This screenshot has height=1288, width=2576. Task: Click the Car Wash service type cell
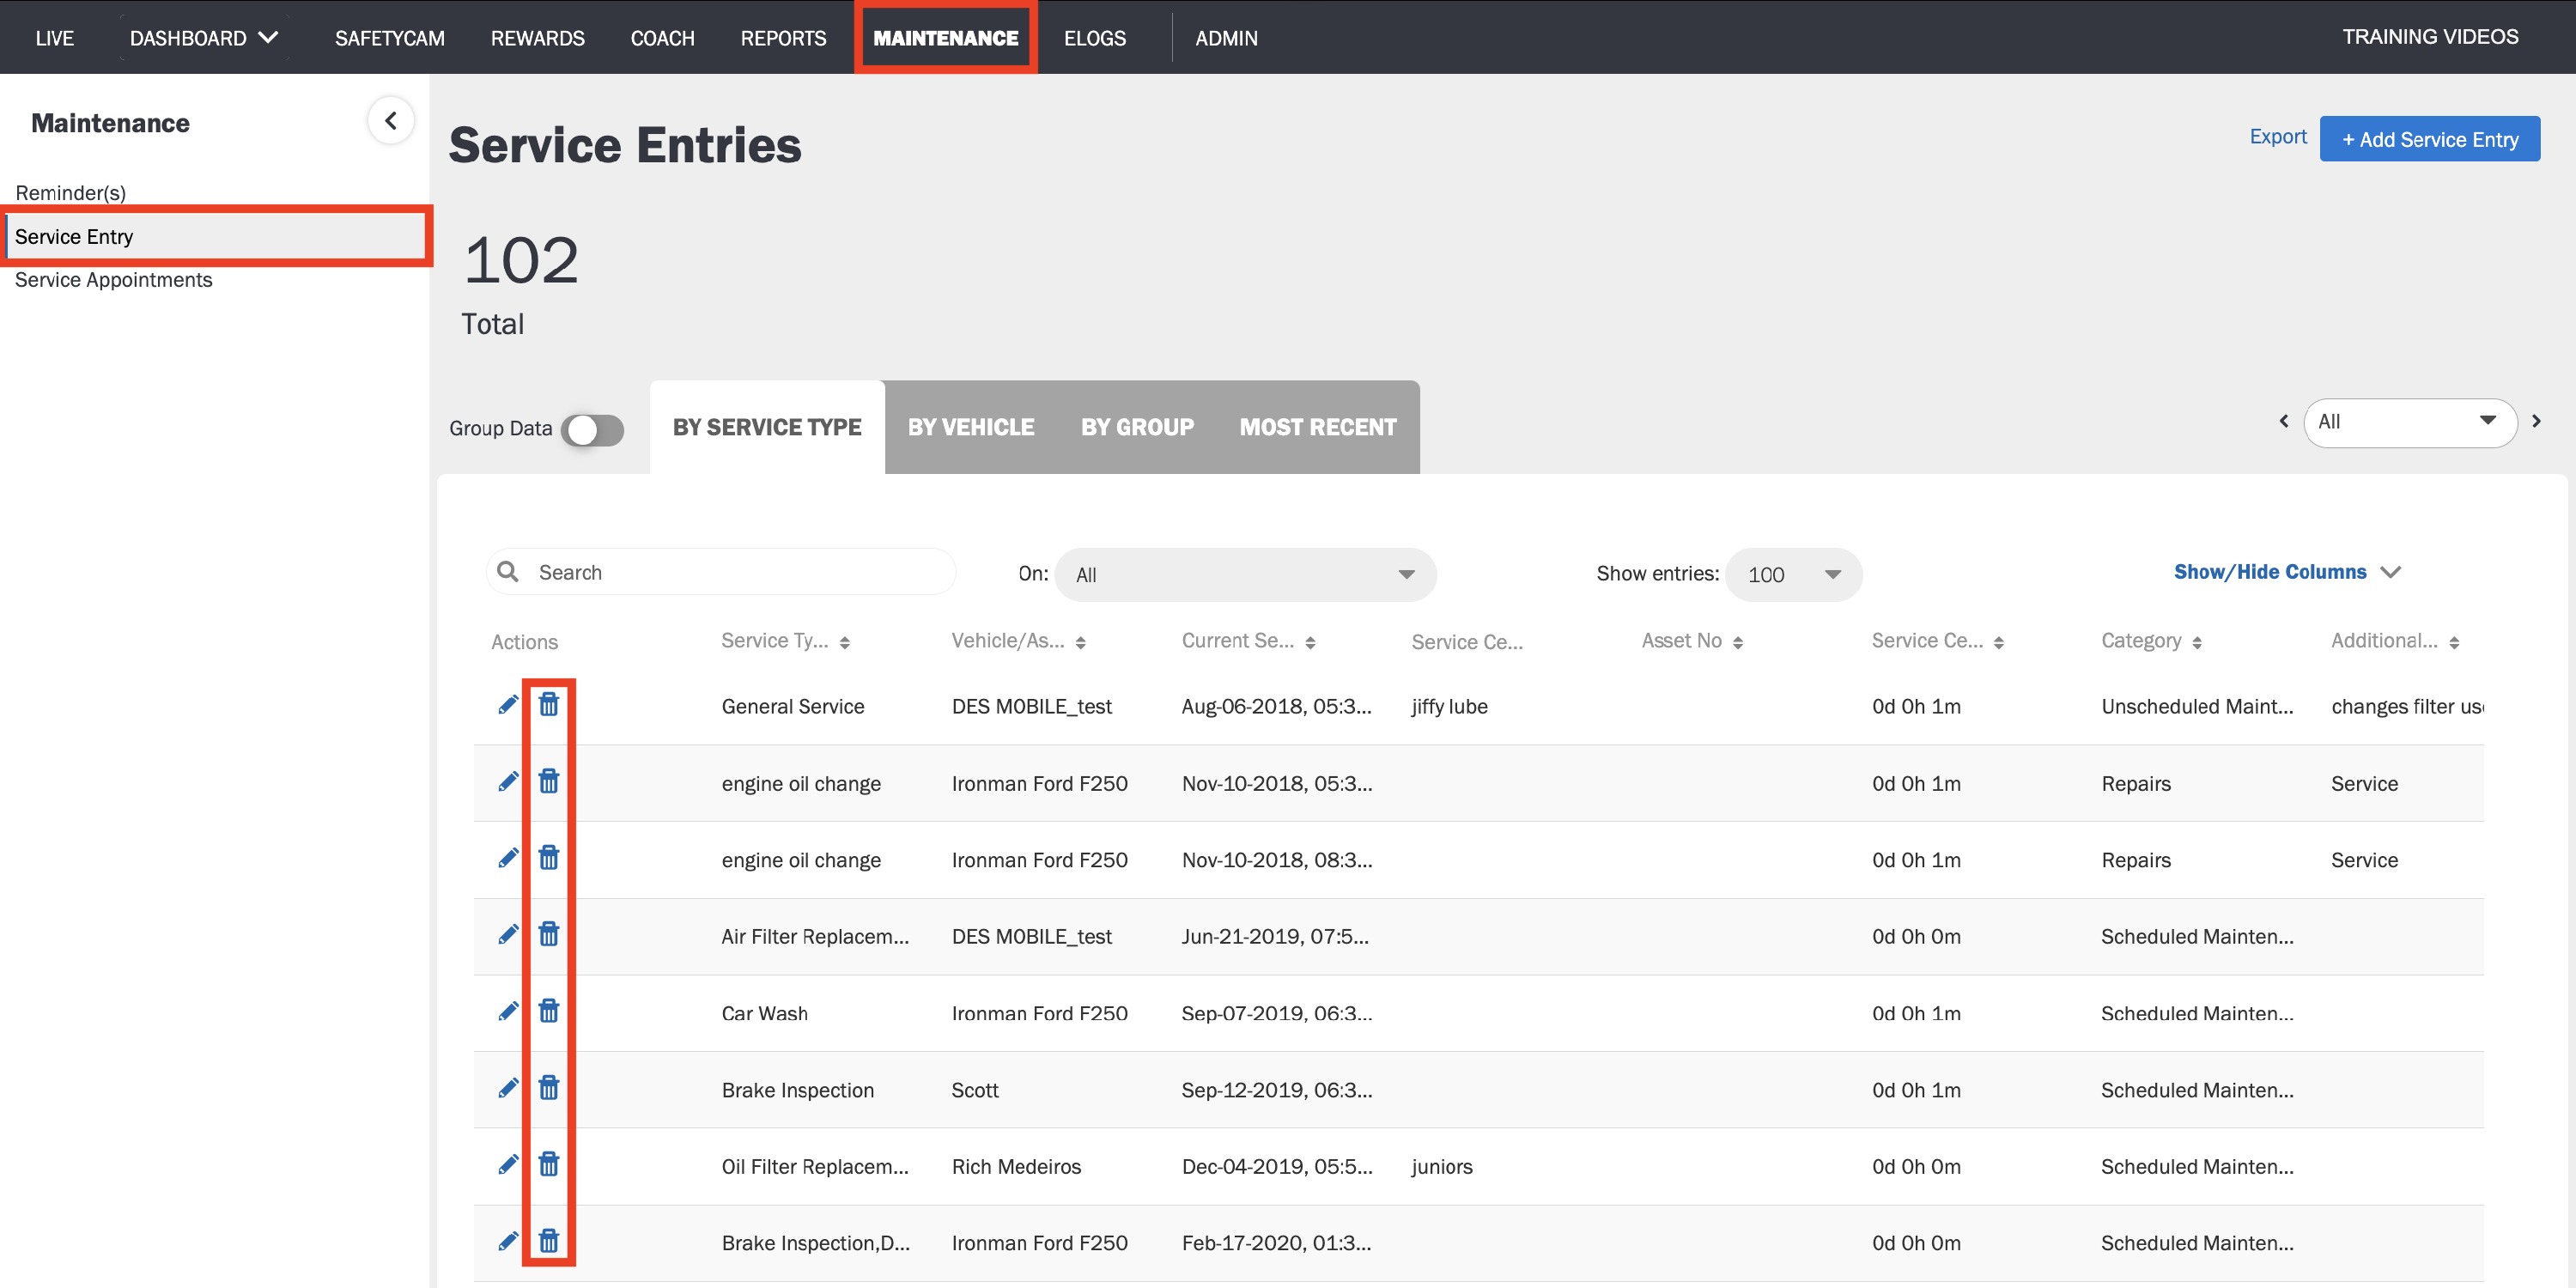pos(764,1013)
